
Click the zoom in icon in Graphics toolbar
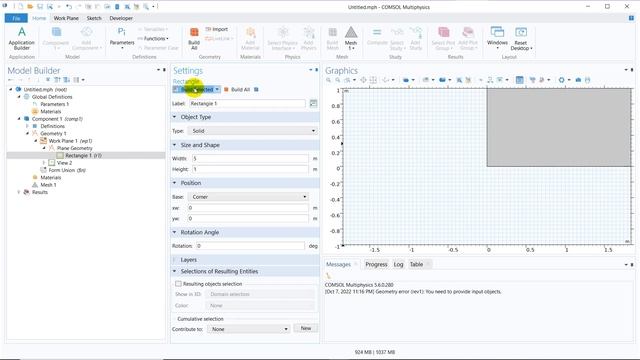coord(329,80)
